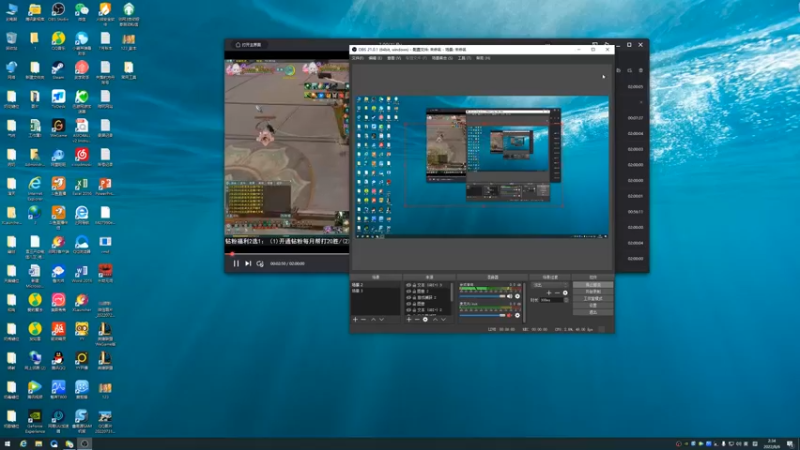Image resolution: width=800 pixels, height=450 pixels.
Task: Move the selected scene up
Action: click(x=373, y=319)
